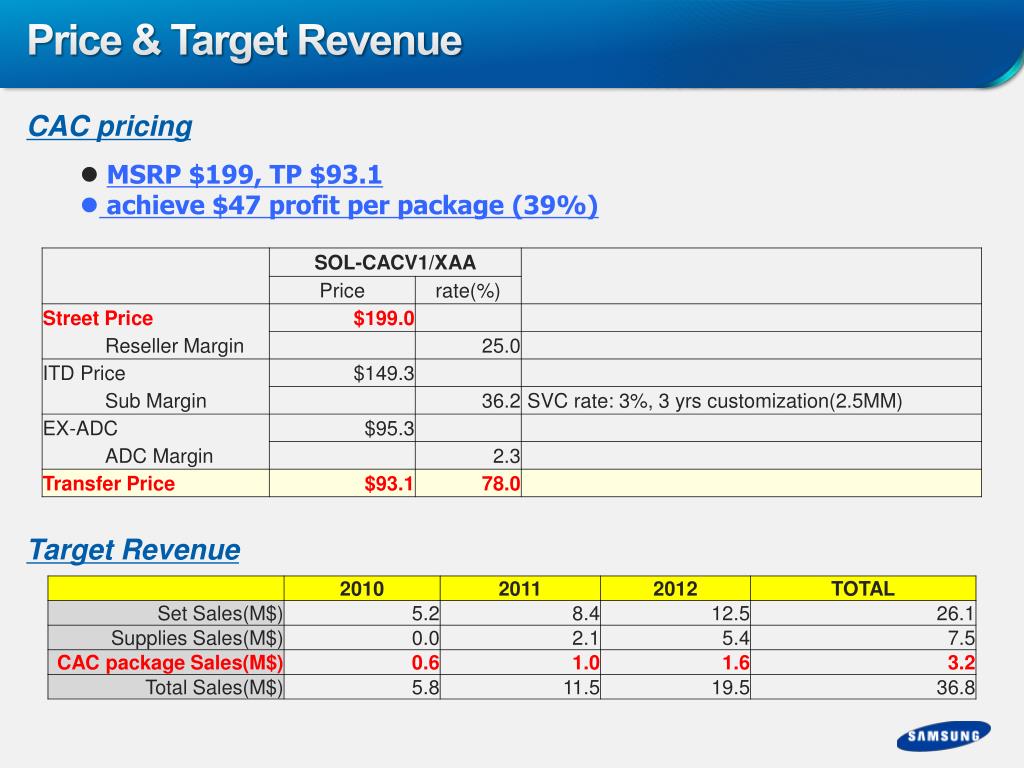Image resolution: width=1024 pixels, height=768 pixels.
Task: Select the 'Reseller Margin' row label
Action: pos(174,345)
